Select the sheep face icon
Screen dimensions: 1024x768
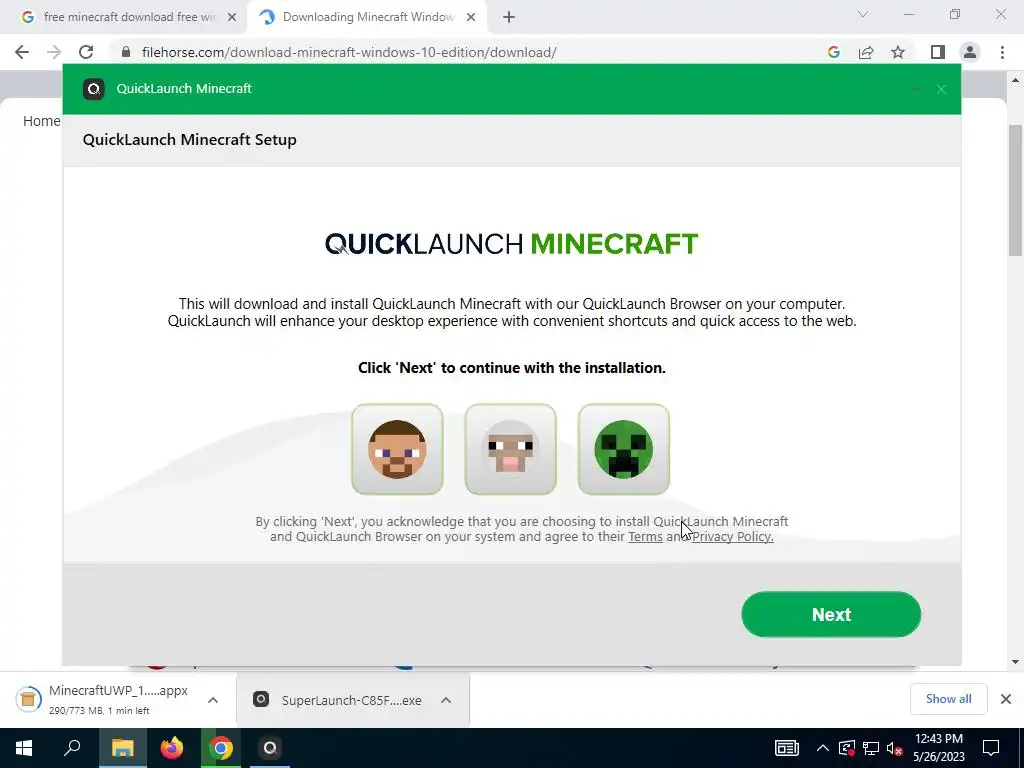[x=511, y=449]
